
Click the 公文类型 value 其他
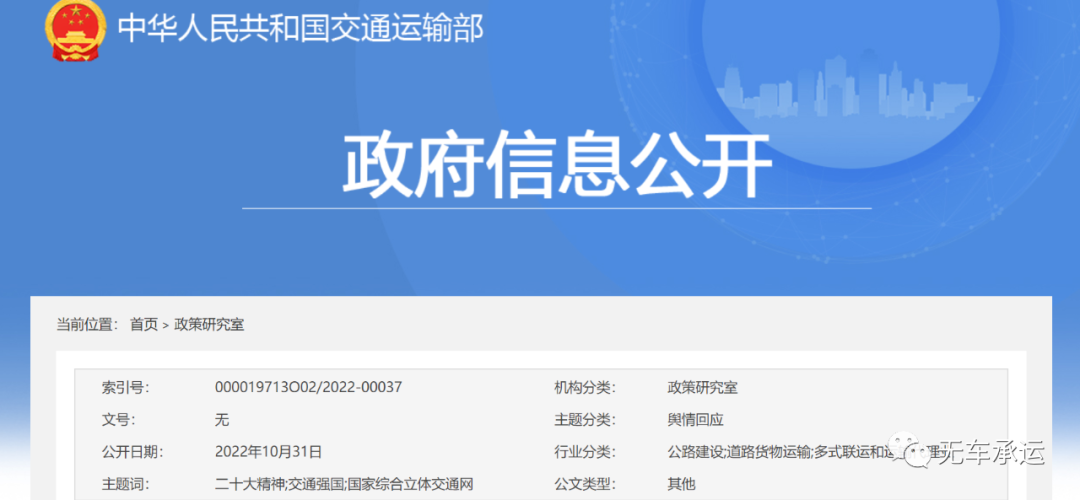click(x=681, y=484)
